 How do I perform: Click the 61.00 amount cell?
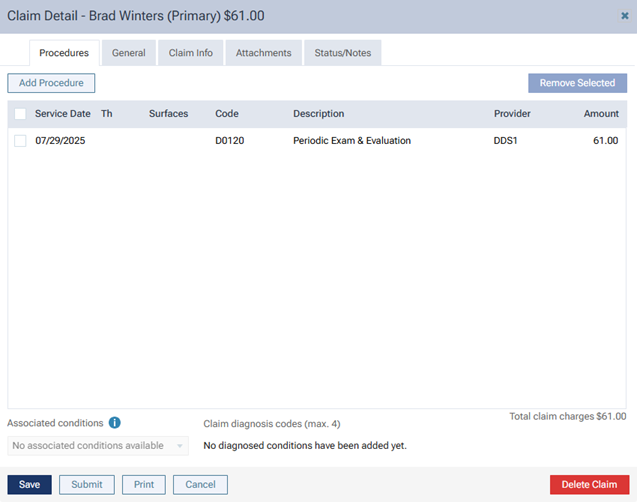(x=605, y=141)
